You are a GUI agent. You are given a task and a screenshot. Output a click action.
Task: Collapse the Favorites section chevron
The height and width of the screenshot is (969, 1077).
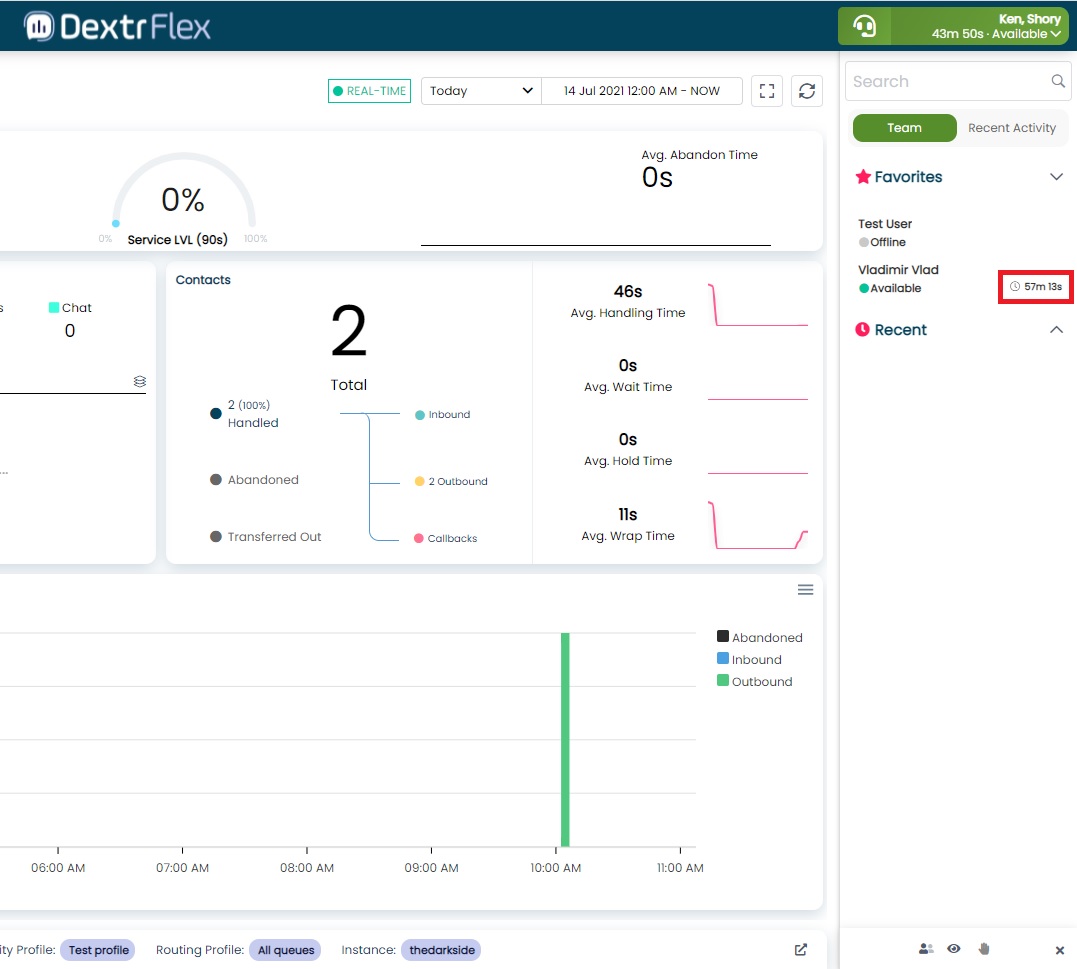[x=1056, y=176]
